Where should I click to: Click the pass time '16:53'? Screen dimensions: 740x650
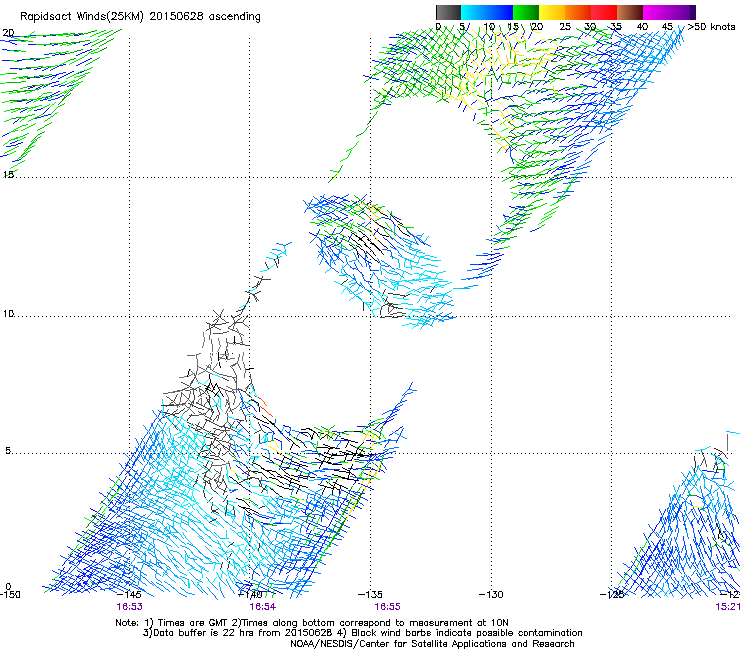(x=130, y=607)
